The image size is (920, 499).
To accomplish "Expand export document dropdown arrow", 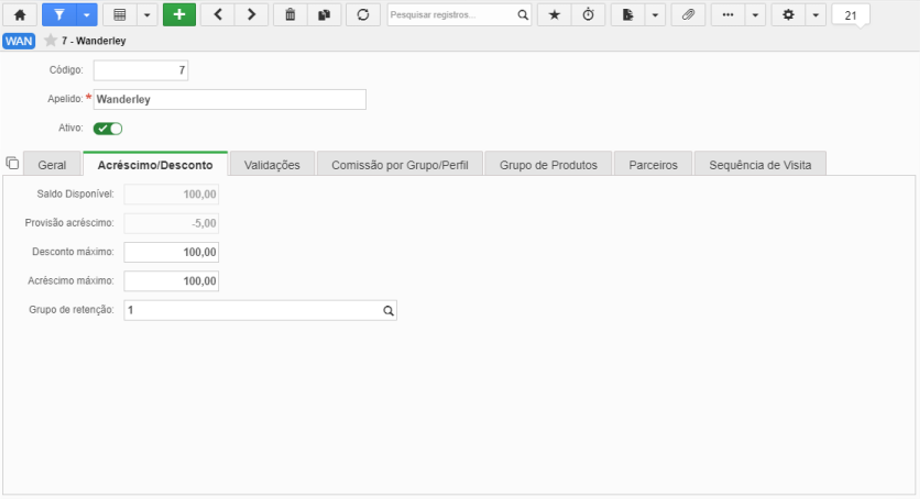I will [x=655, y=15].
